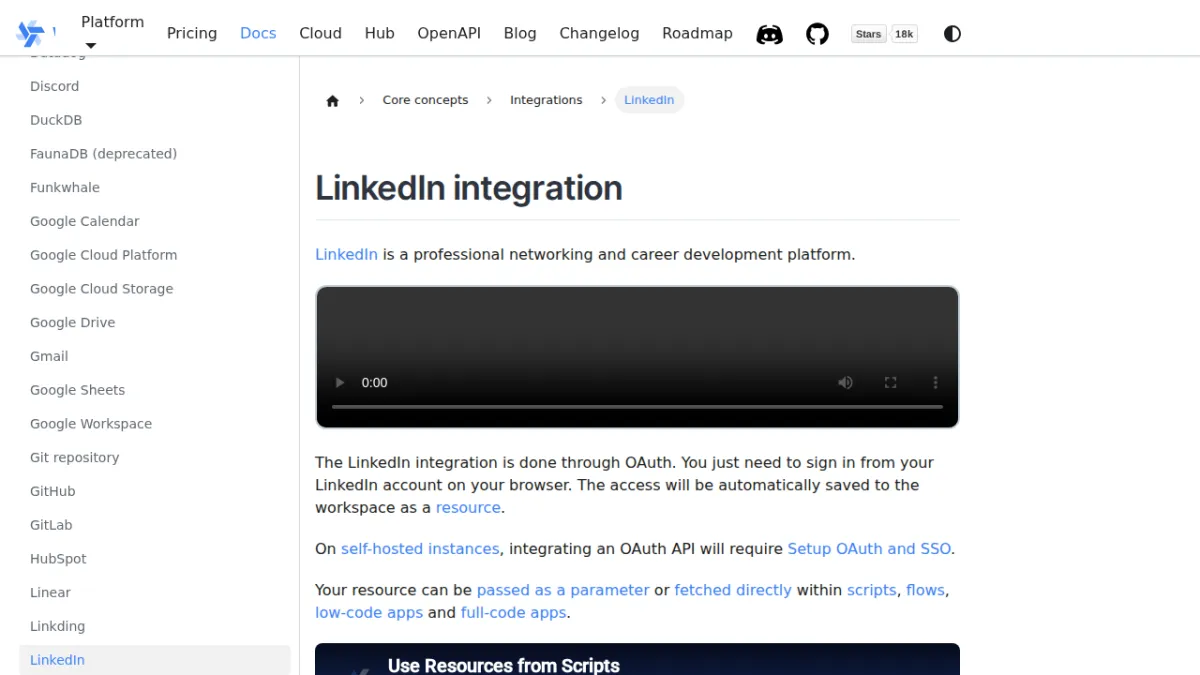Screen dimensions: 1200x675
Task: Open the 'fetched directly' link
Action: point(733,590)
